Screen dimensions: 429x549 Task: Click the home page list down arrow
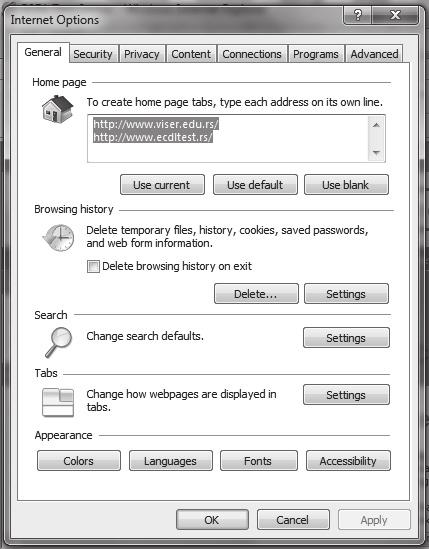(x=376, y=153)
